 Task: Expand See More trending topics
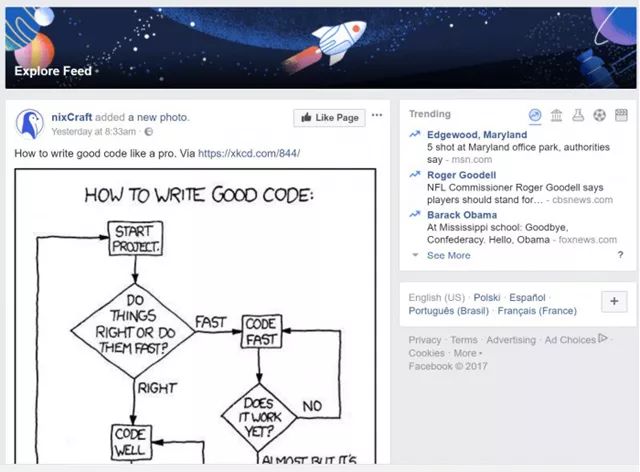pyautogui.click(x=448, y=255)
